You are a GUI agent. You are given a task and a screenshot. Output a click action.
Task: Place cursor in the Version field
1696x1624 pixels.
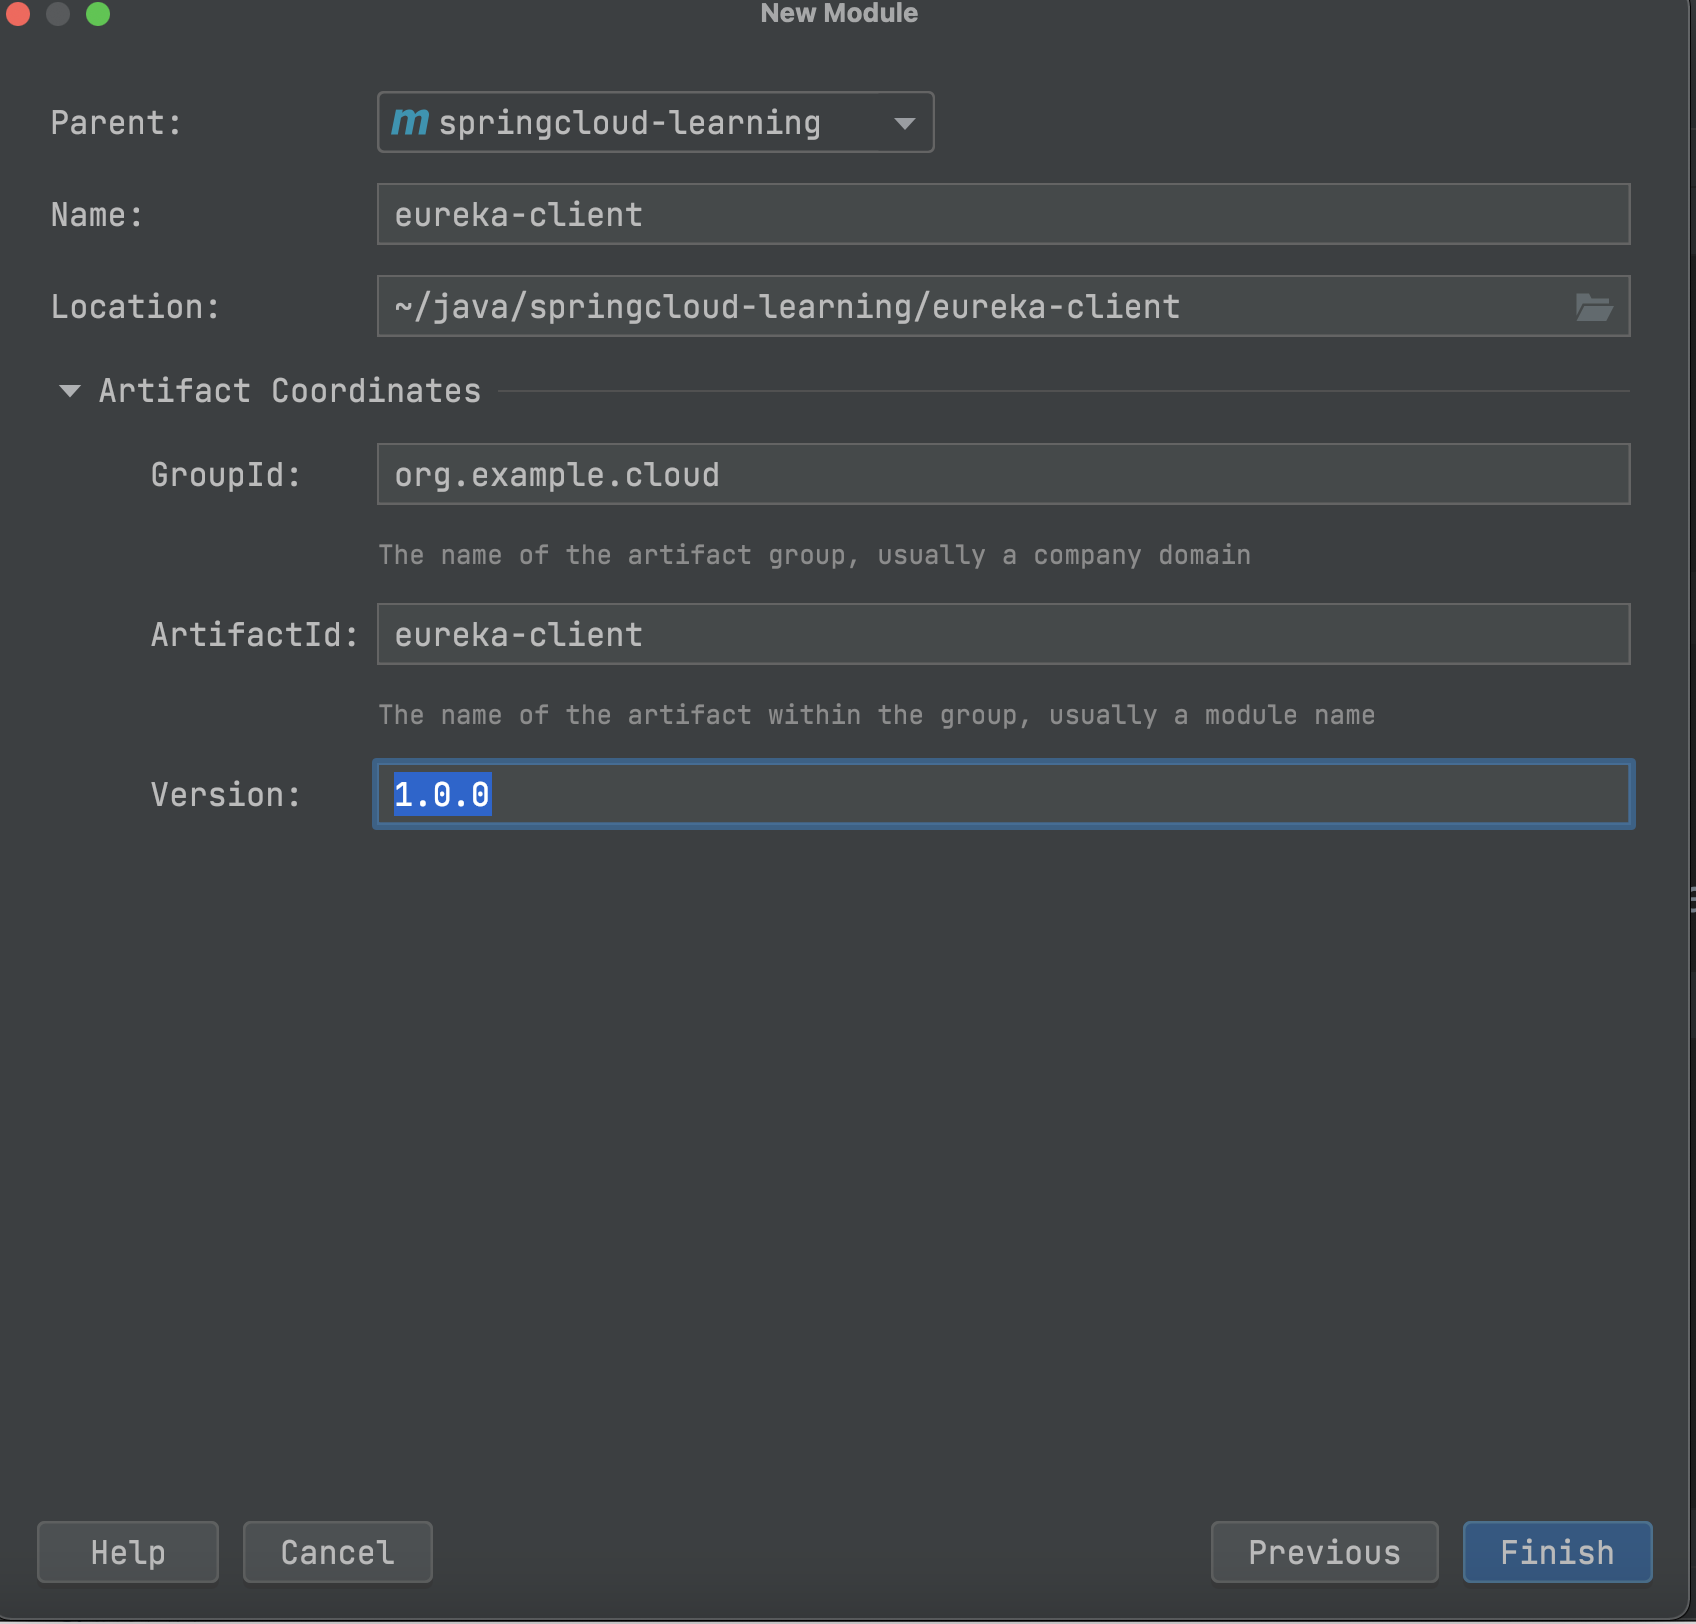click(1002, 794)
